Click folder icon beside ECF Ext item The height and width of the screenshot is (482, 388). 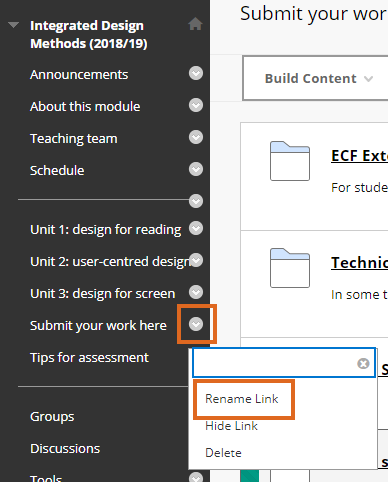tap(290, 161)
